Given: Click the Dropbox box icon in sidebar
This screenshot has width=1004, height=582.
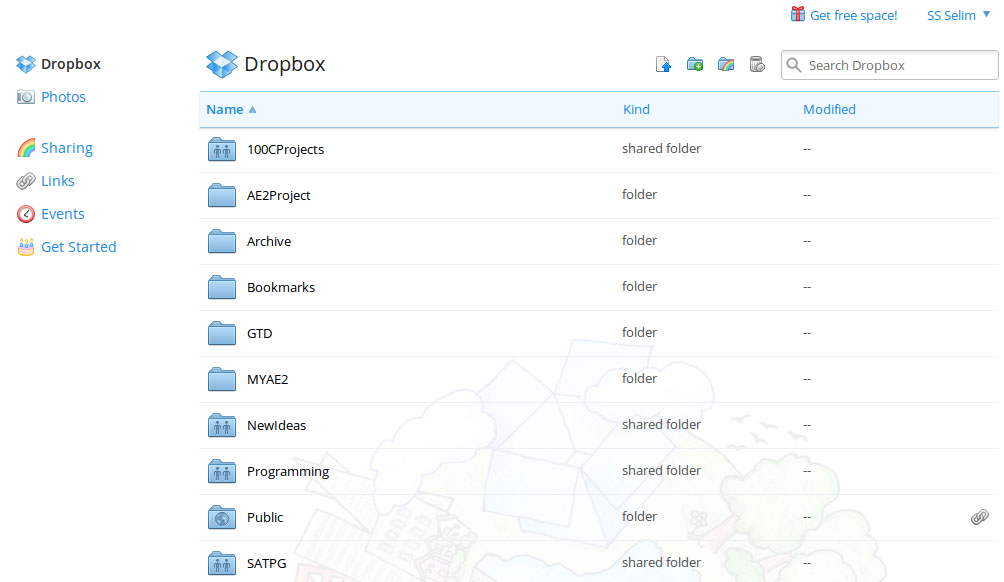Looking at the screenshot, I should 26,64.
